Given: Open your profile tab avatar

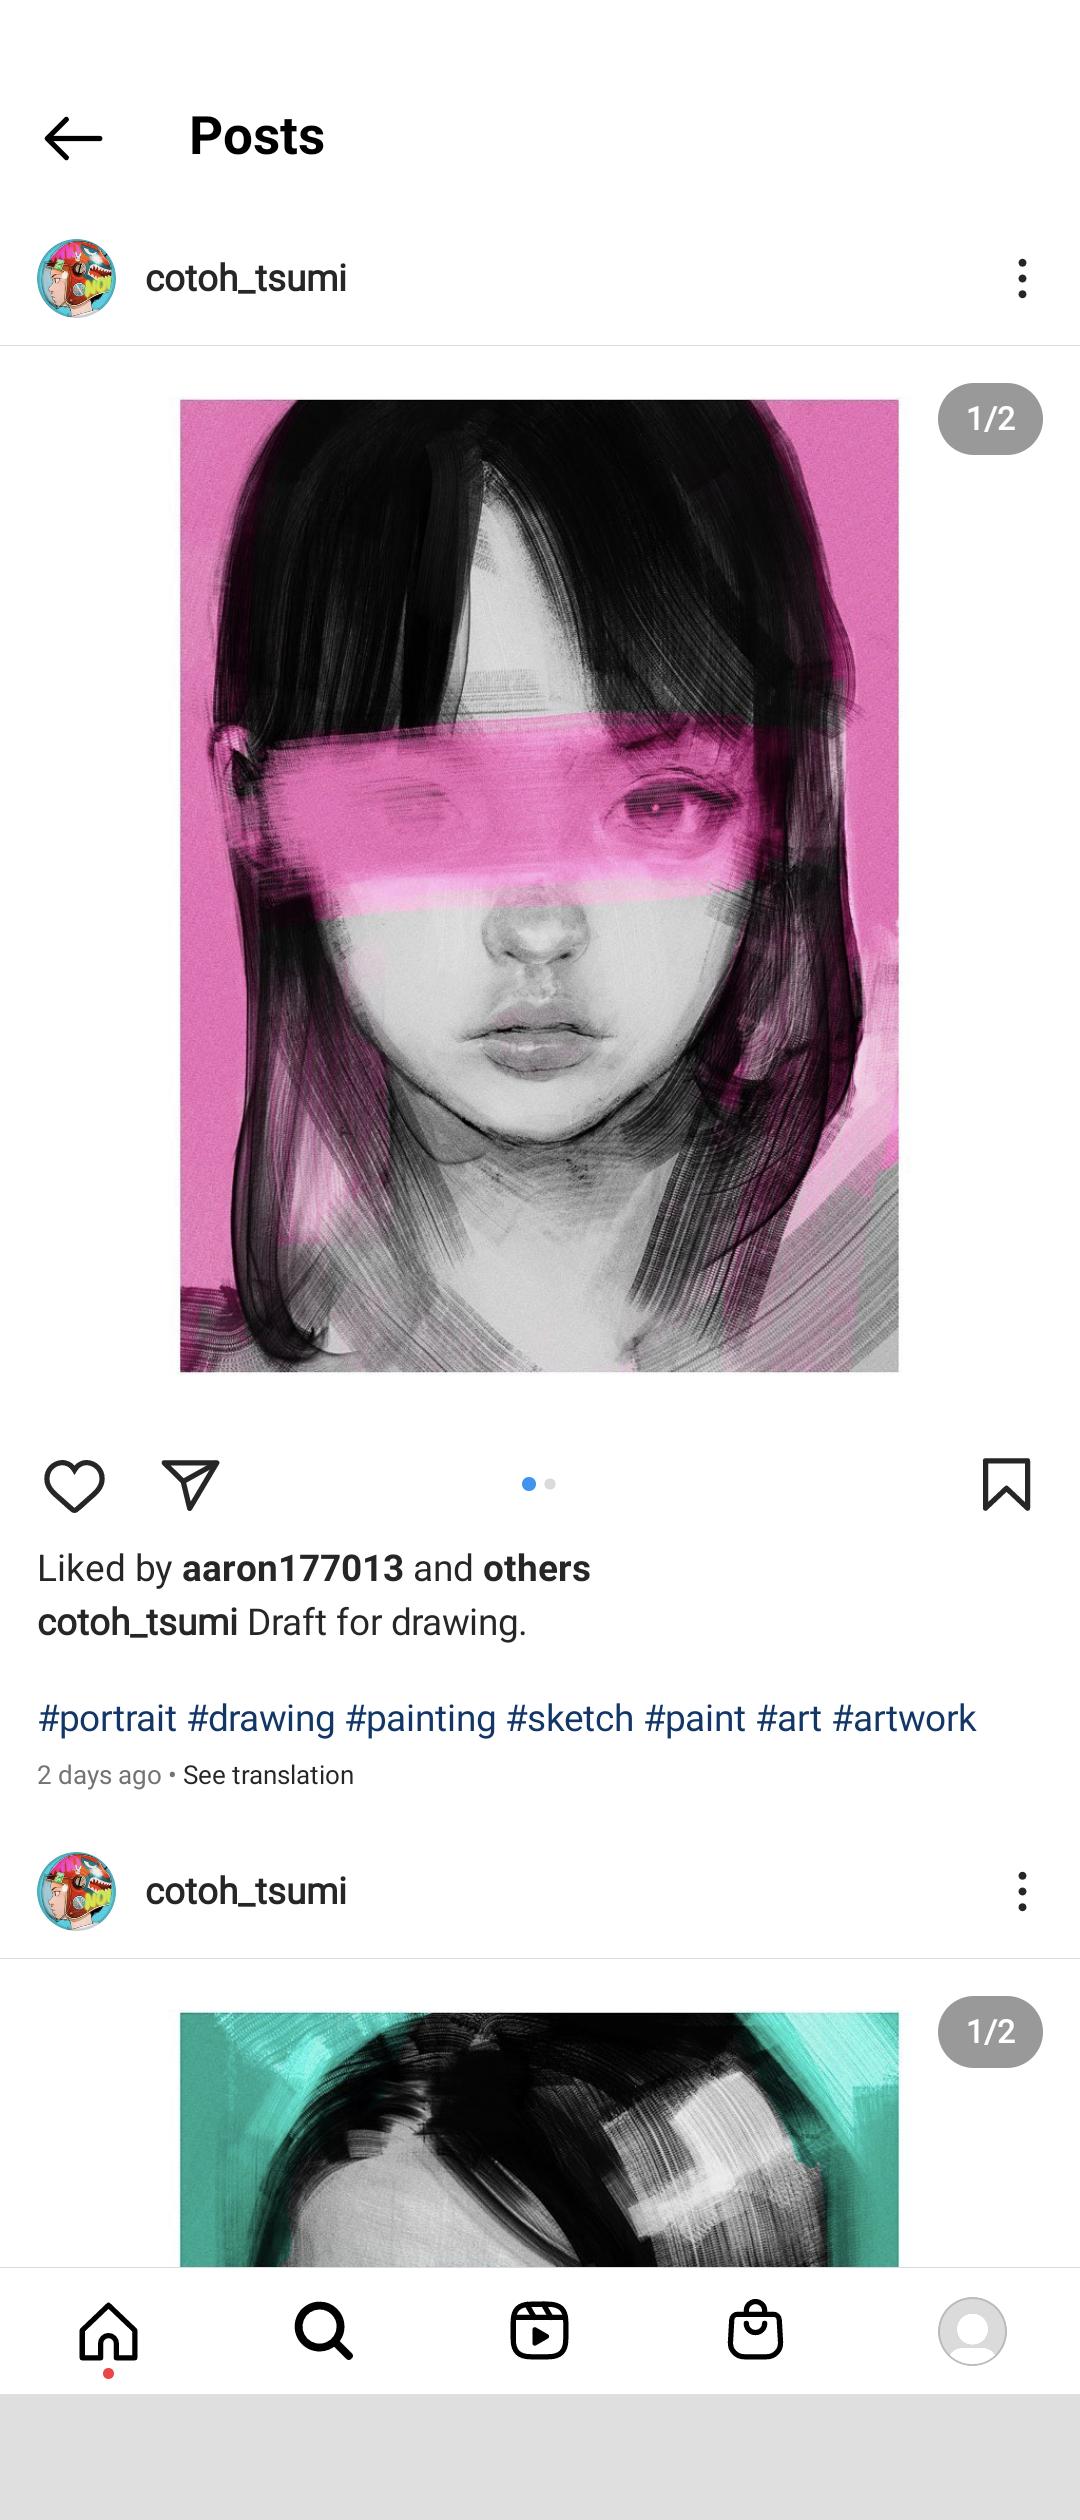Looking at the screenshot, I should (971, 2331).
